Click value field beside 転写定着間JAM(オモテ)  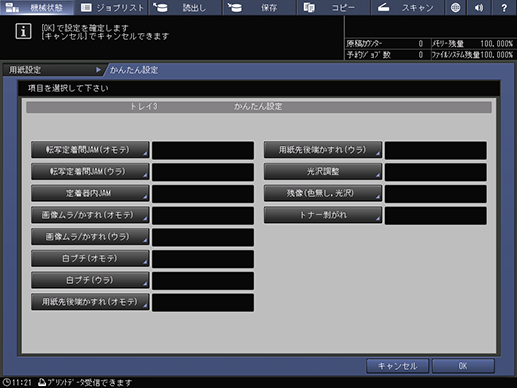pos(203,150)
